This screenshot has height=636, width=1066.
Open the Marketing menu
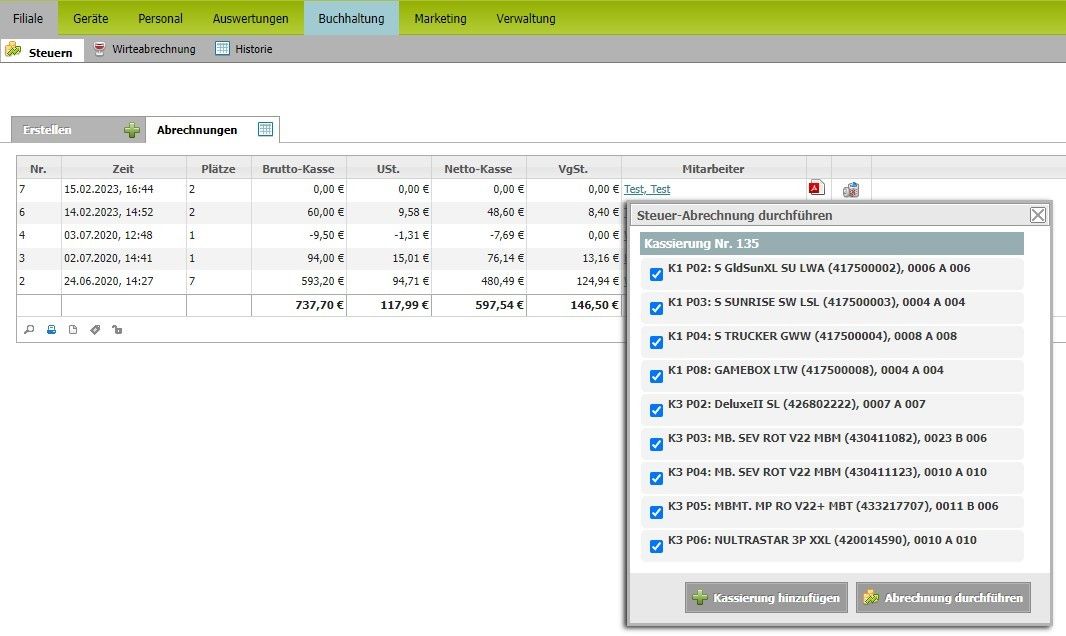pos(441,18)
